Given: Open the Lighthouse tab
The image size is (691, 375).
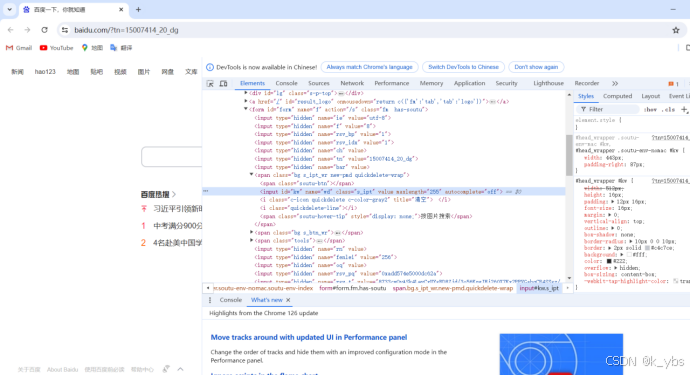Looking at the screenshot, I should coord(548,83).
